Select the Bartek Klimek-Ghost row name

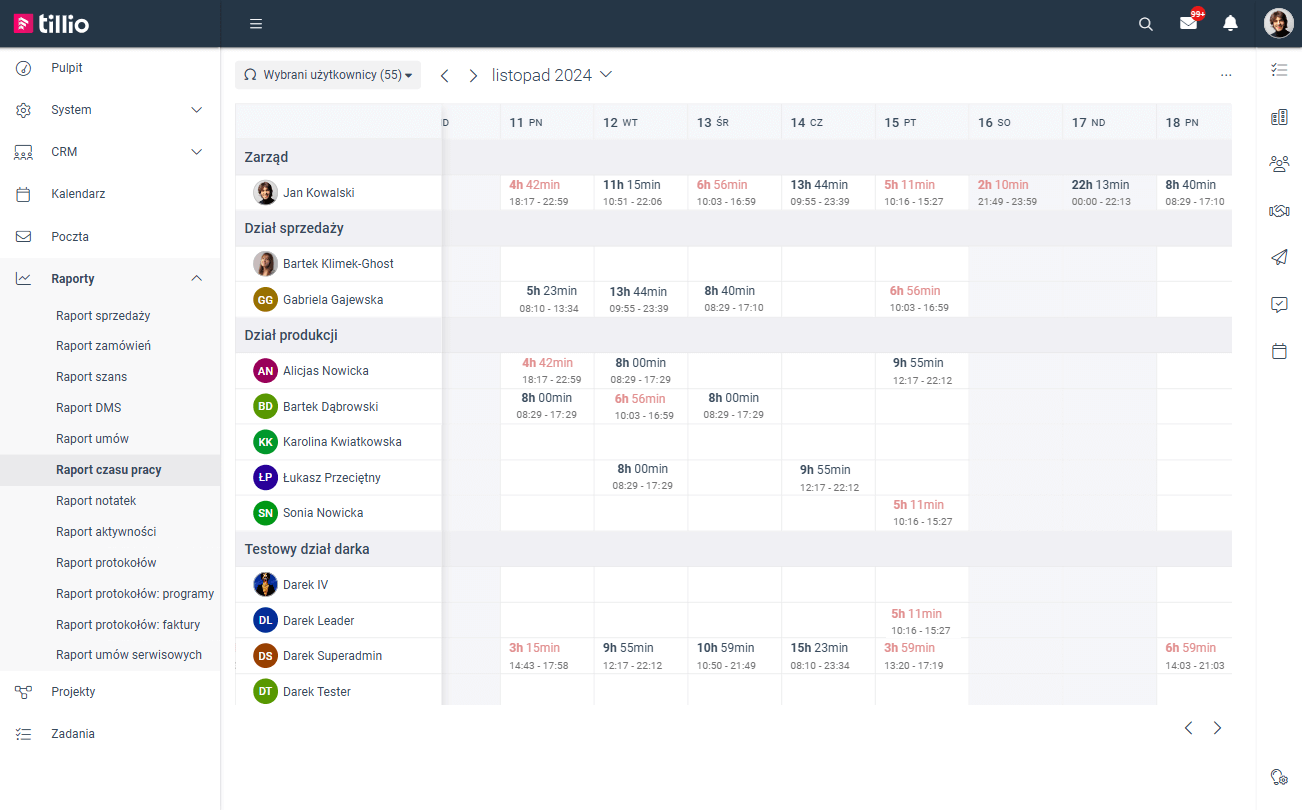pos(338,264)
